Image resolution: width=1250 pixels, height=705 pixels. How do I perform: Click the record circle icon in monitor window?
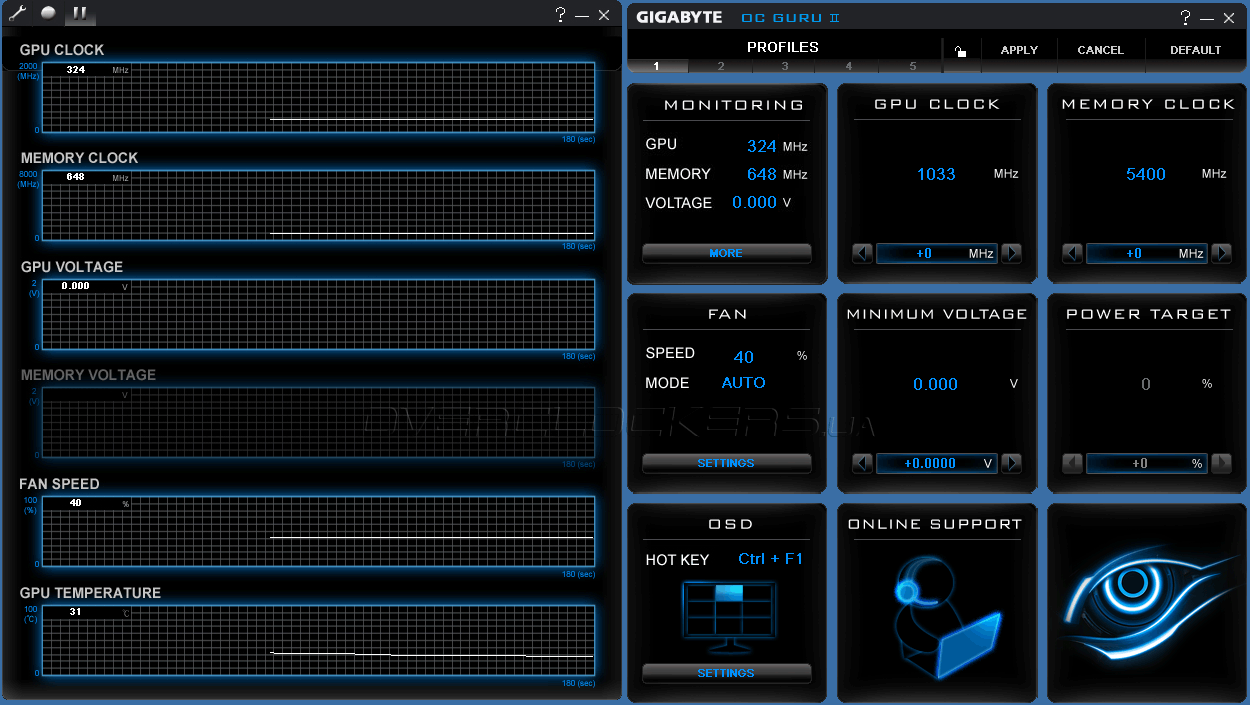click(x=48, y=13)
